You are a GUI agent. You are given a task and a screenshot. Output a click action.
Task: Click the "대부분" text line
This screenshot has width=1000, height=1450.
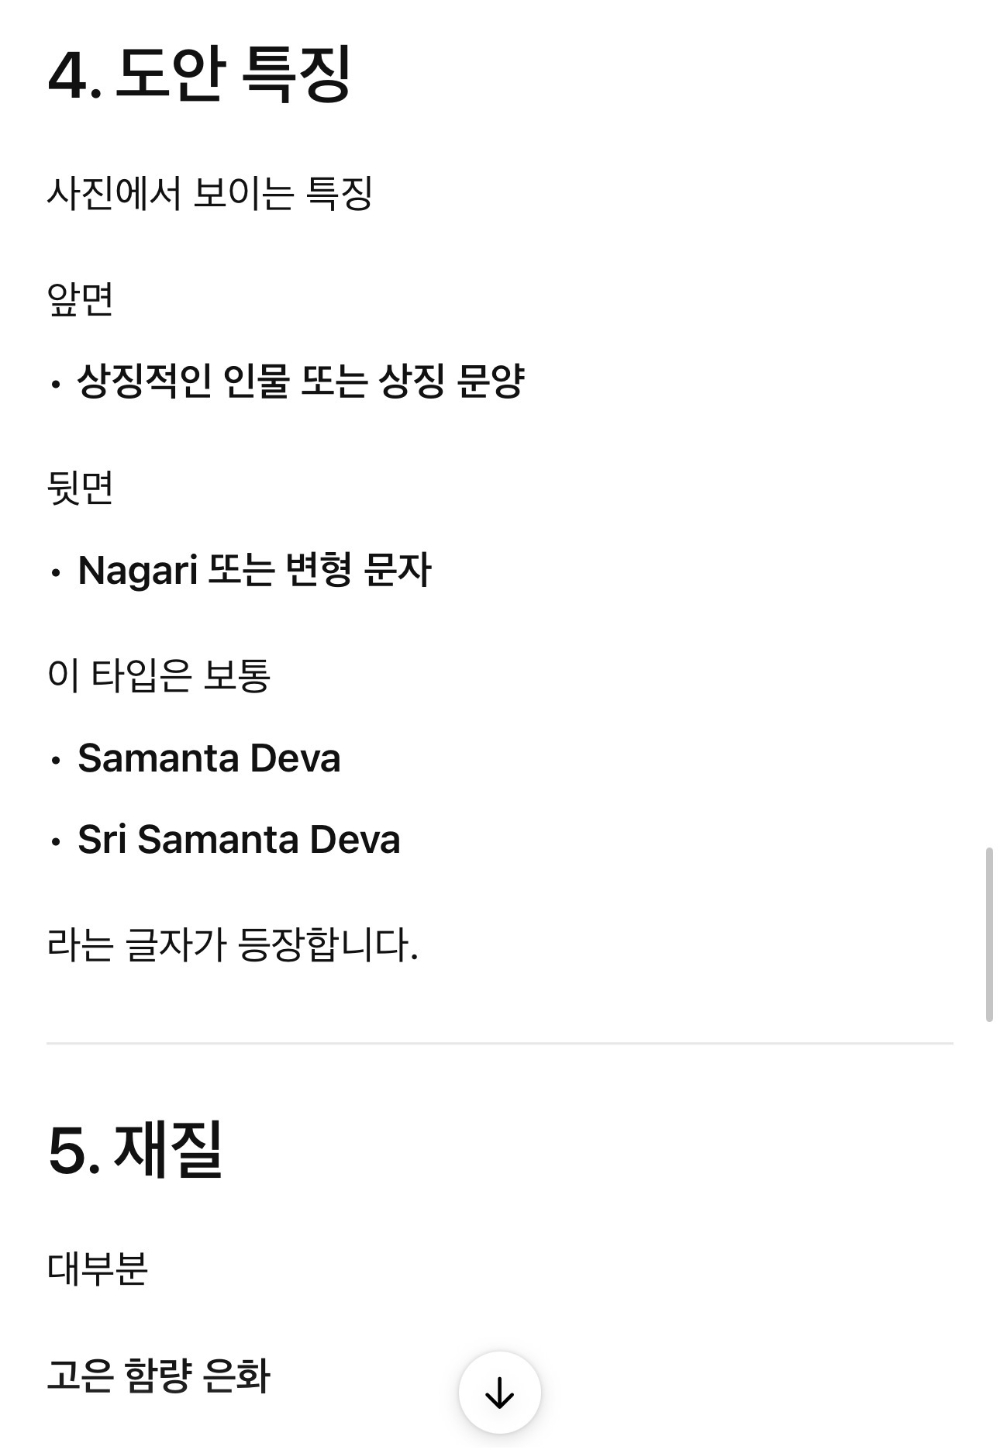(x=97, y=1269)
